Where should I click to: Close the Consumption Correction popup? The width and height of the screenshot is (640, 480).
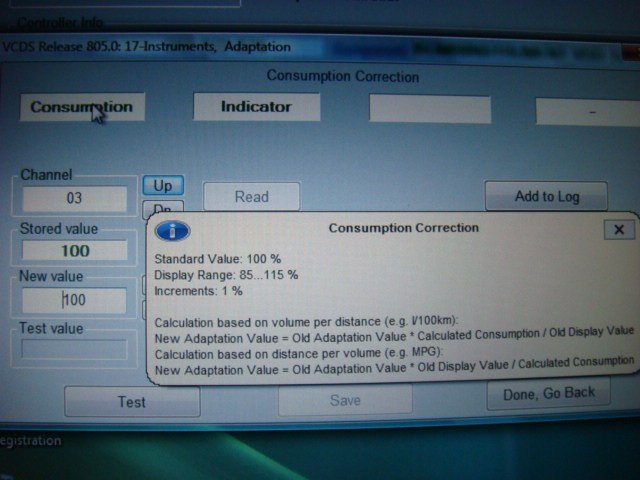[x=618, y=229]
